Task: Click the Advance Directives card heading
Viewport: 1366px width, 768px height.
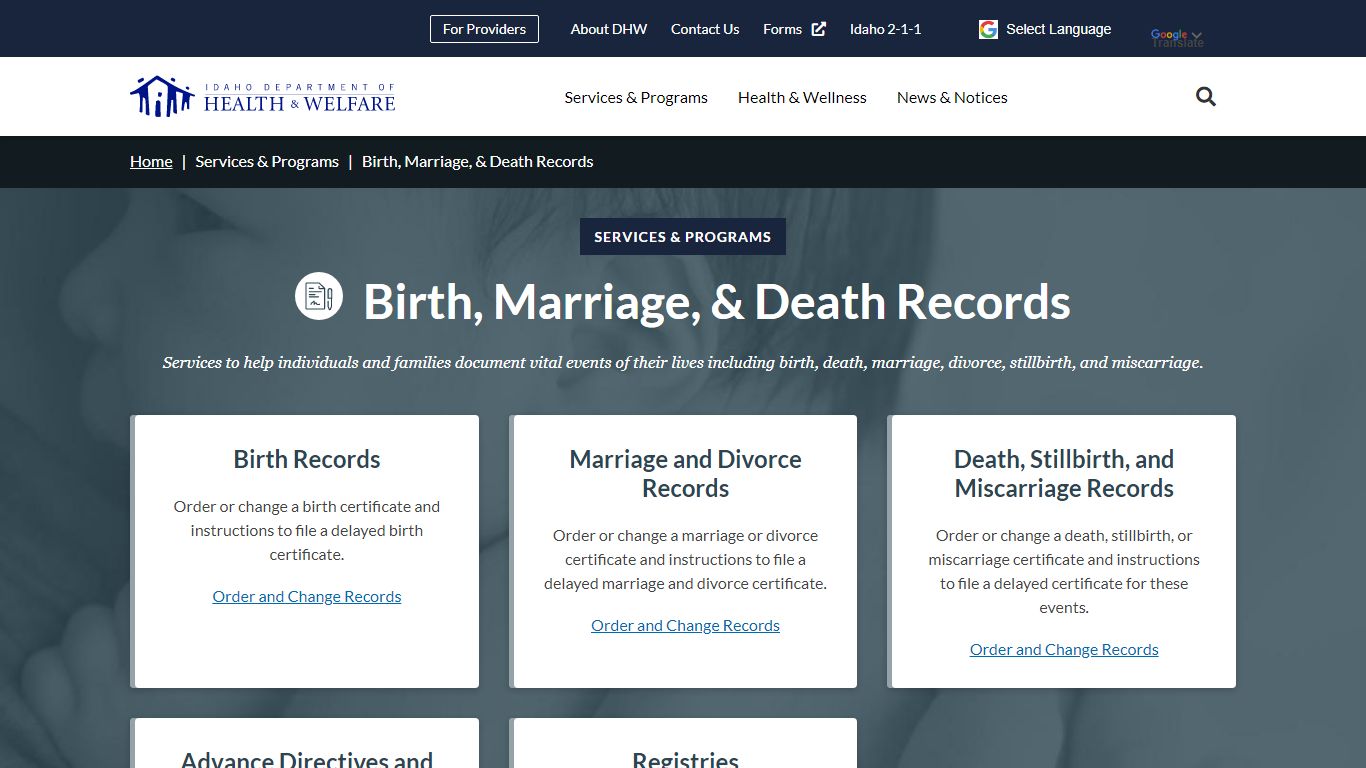Action: (x=307, y=759)
